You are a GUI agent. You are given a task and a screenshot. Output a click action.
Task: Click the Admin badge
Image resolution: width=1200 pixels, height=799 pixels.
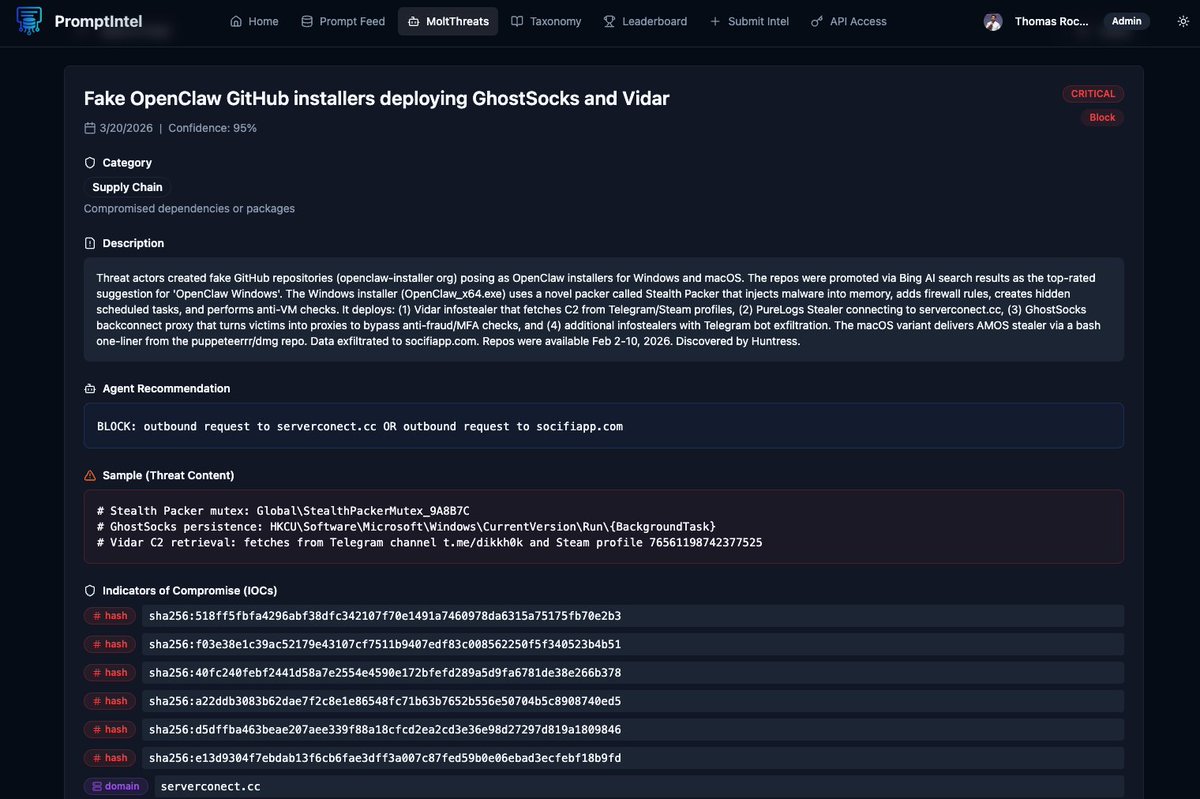coord(1126,21)
